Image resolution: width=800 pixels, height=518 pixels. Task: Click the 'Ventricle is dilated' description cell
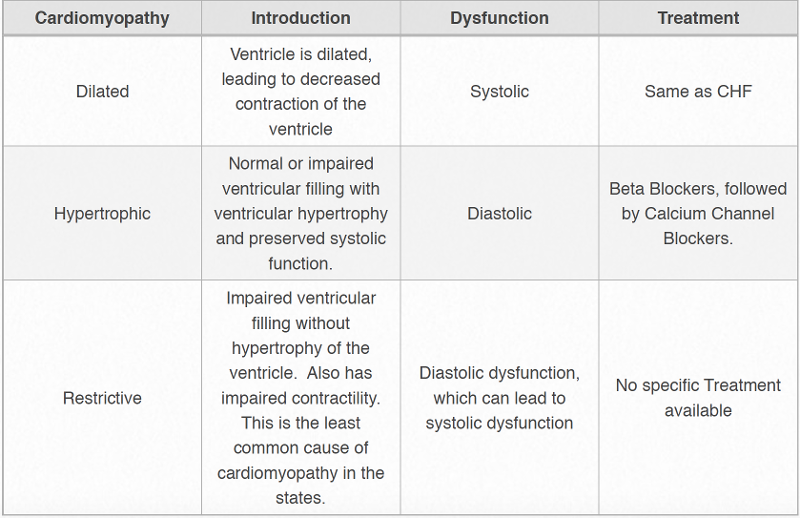click(x=300, y=91)
